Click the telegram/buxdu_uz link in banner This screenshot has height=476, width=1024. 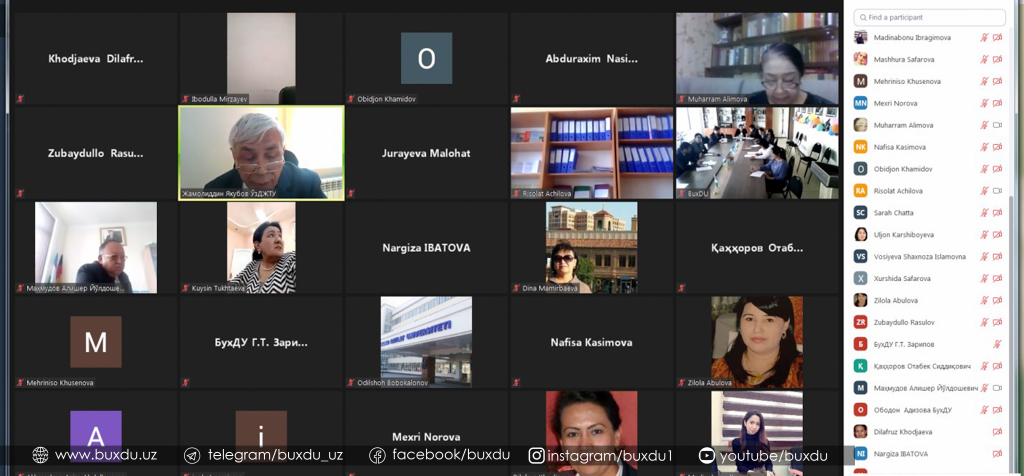[263, 455]
